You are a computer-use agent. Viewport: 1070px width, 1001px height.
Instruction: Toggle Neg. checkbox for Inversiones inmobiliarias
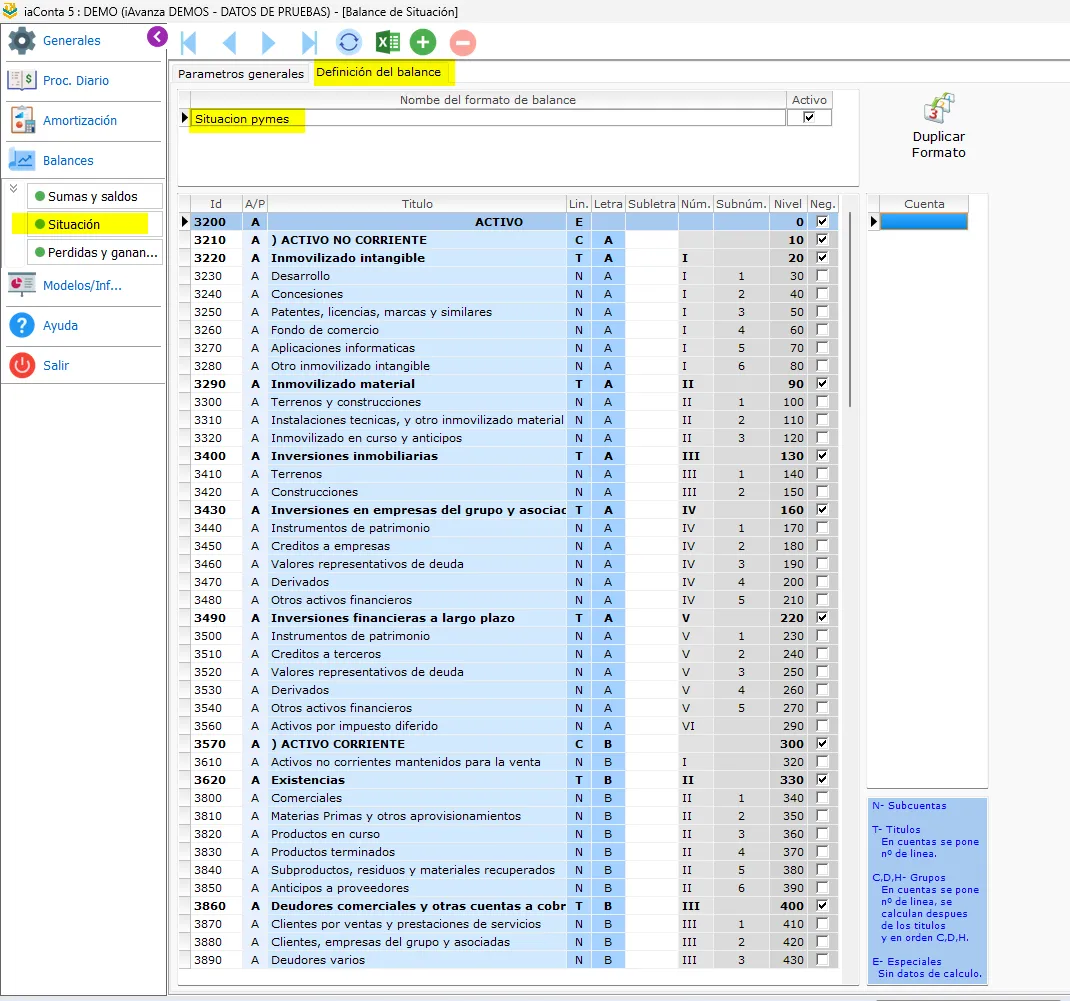(822, 456)
